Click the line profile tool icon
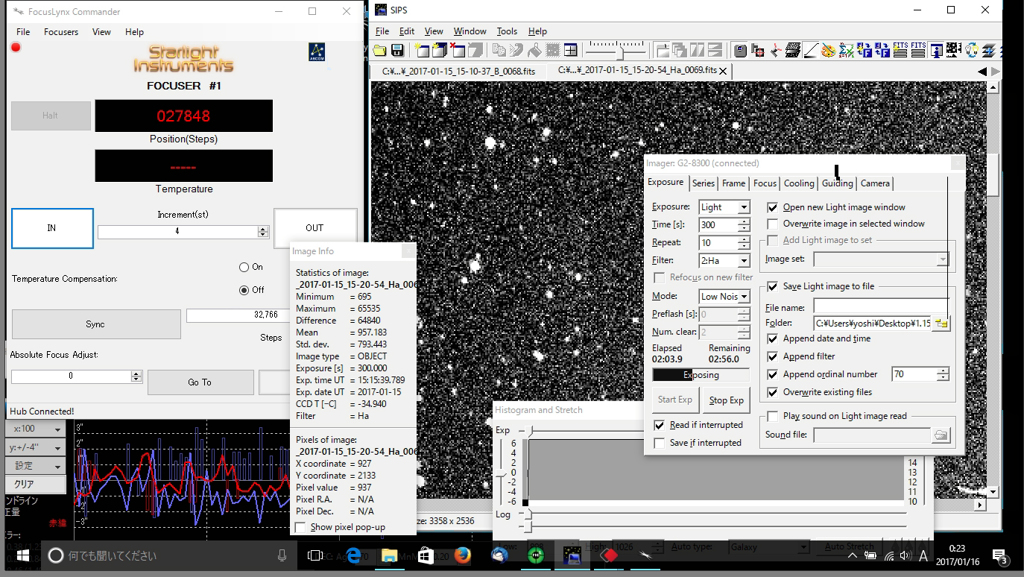The height and width of the screenshot is (577, 1024). pos(810,50)
